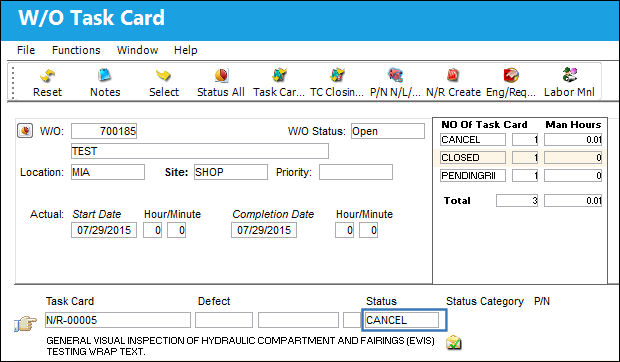Click the Site field SHOP

tap(231, 172)
